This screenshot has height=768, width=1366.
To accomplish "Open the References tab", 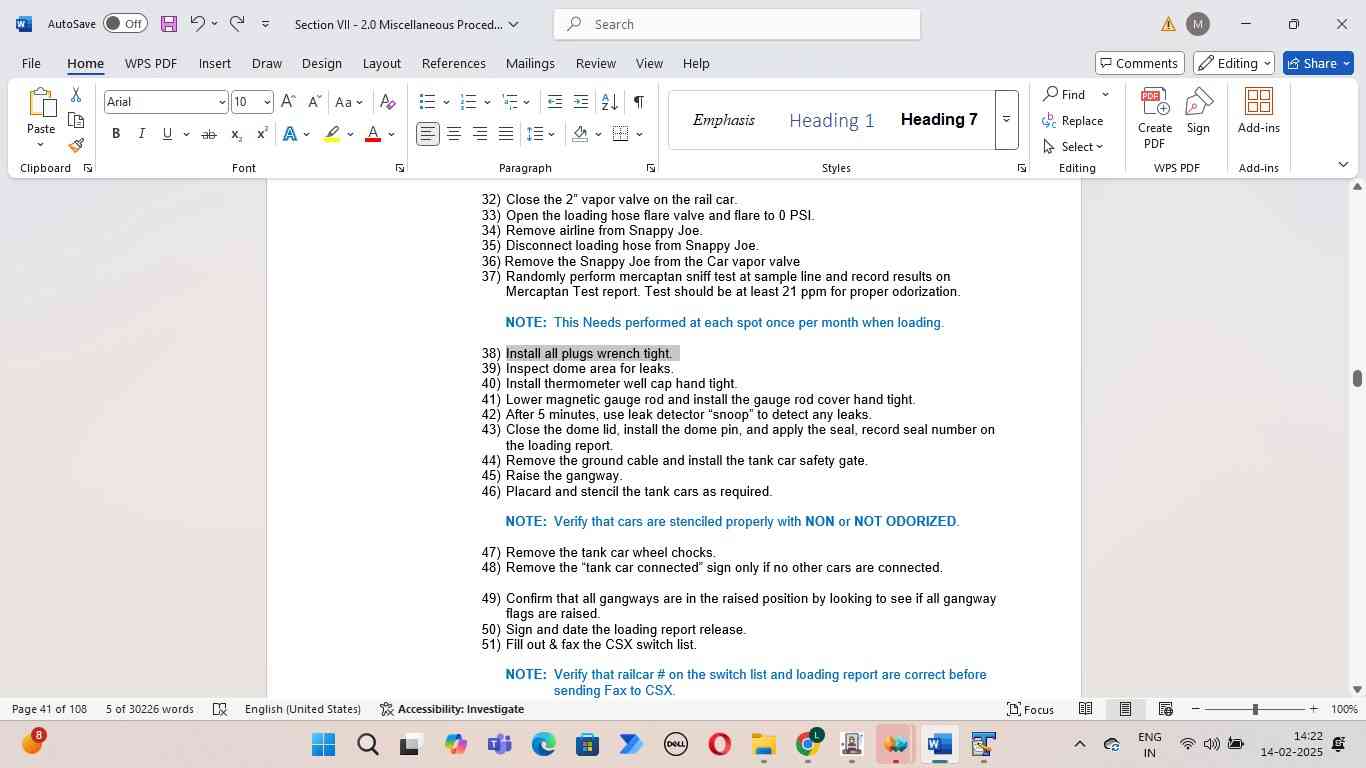I will pos(454,63).
